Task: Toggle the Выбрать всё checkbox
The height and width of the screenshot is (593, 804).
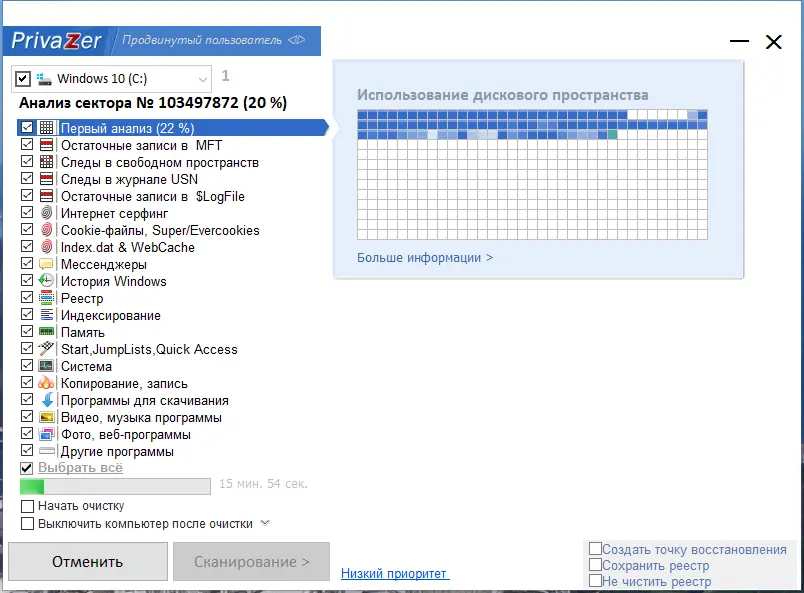Action: coord(27,468)
